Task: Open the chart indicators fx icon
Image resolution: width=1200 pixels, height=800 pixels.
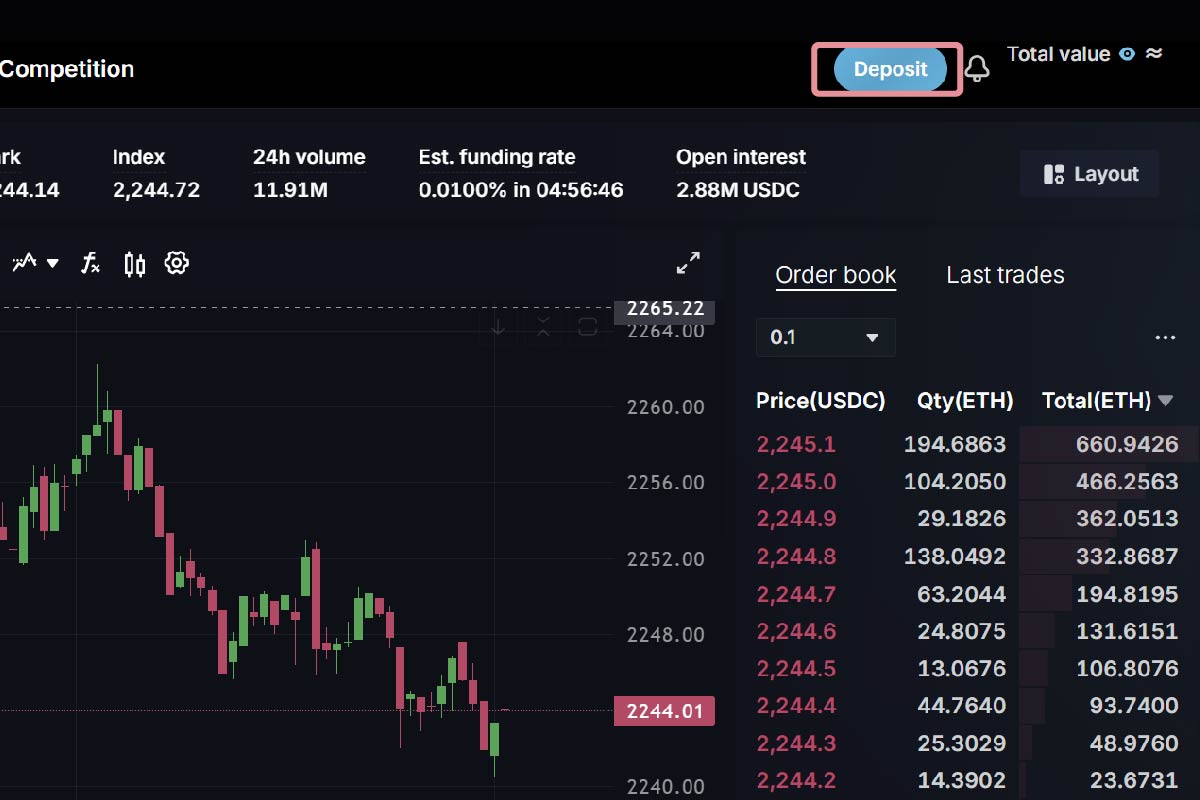Action: click(91, 263)
